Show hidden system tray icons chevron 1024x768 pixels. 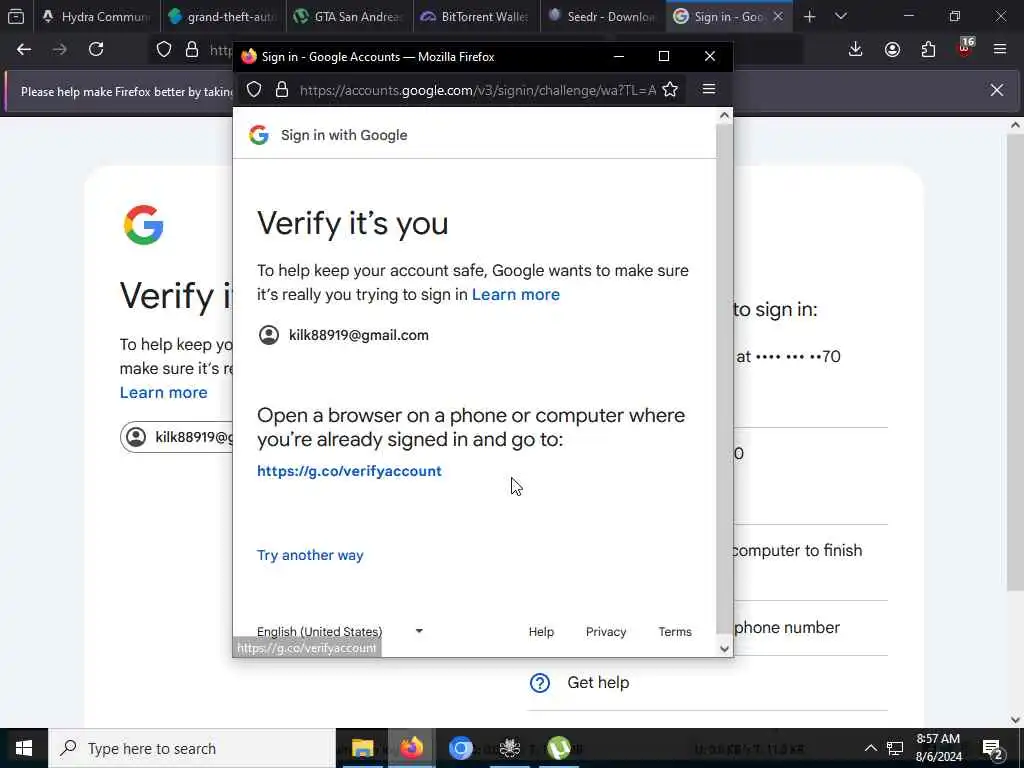(871, 748)
